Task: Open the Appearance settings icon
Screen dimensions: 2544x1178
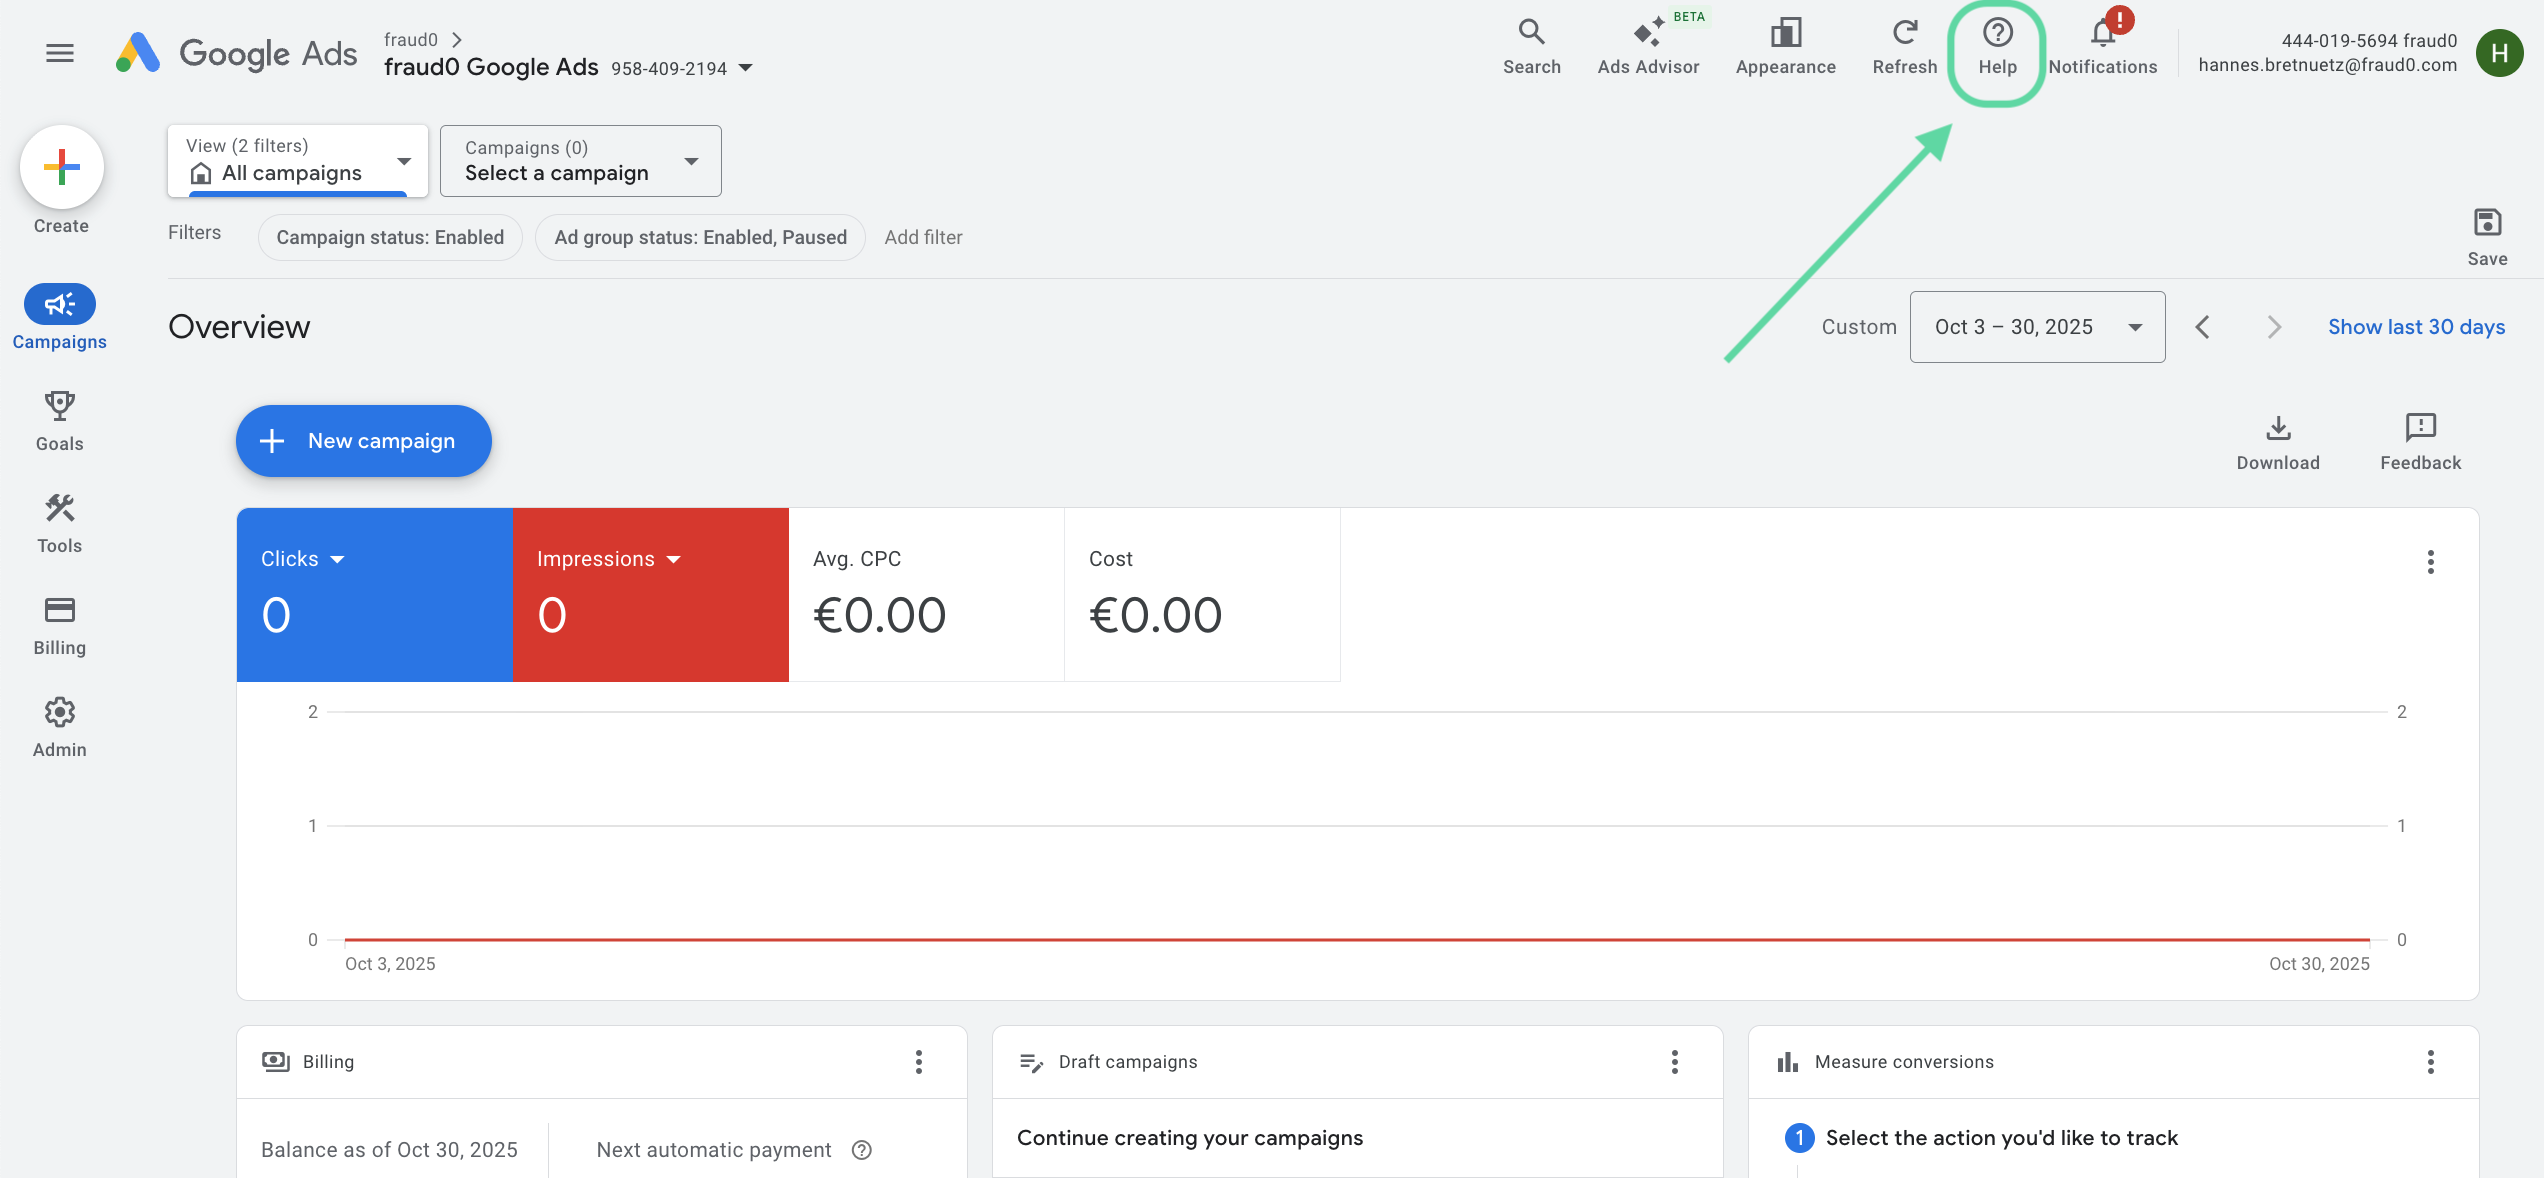Action: (x=1786, y=44)
